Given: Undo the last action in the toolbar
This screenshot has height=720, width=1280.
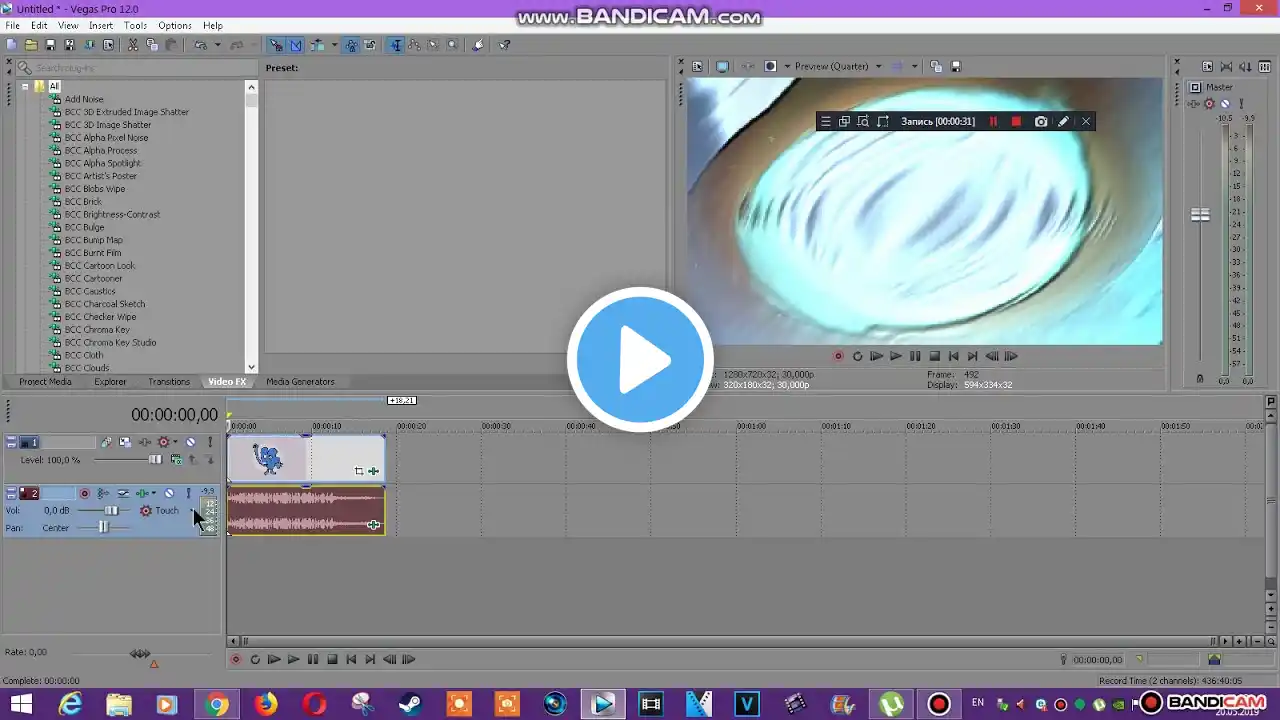Looking at the screenshot, I should 200,45.
